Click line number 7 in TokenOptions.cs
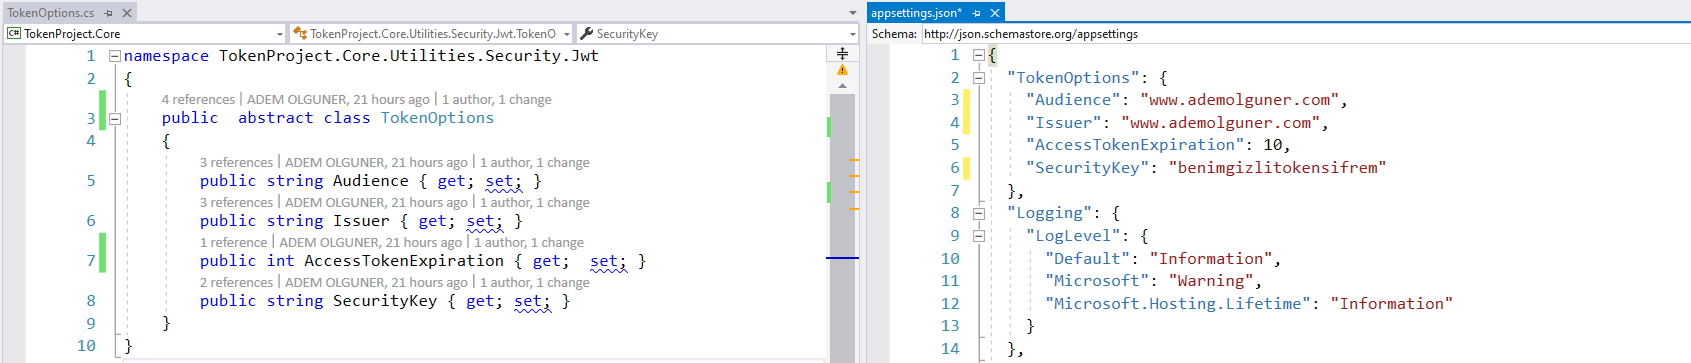 [x=91, y=261]
